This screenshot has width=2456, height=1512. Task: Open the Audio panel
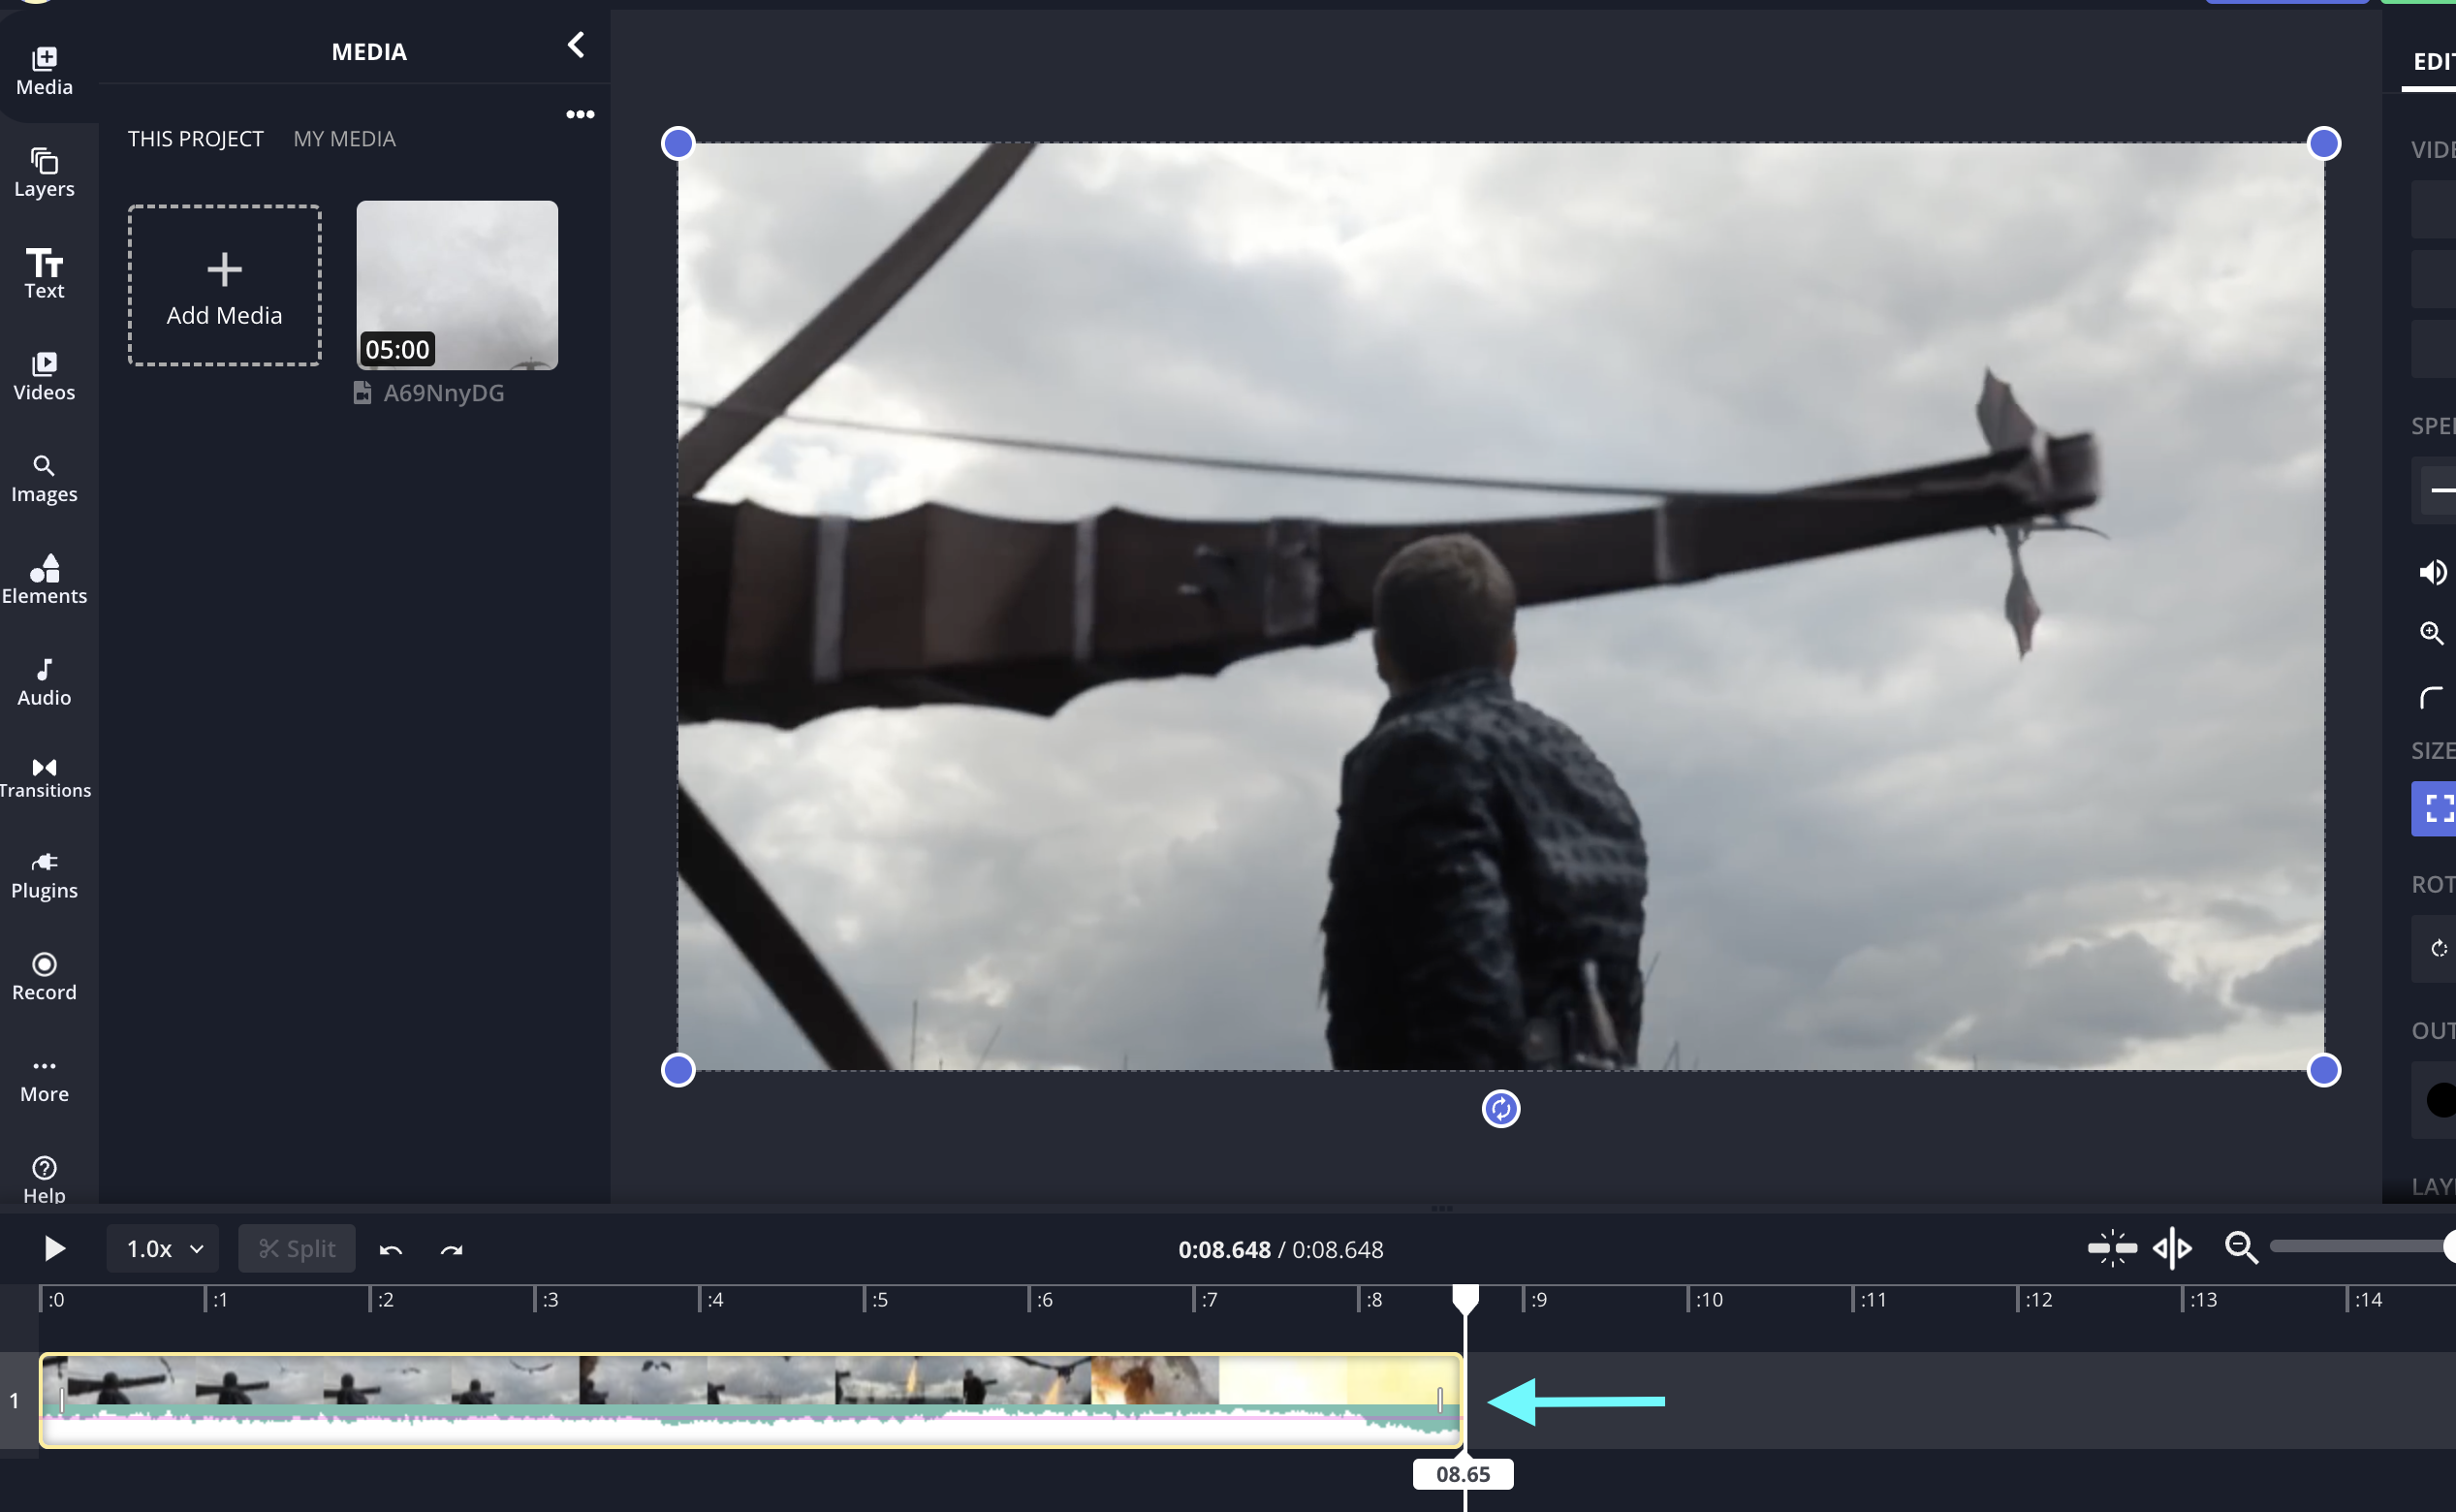44,680
